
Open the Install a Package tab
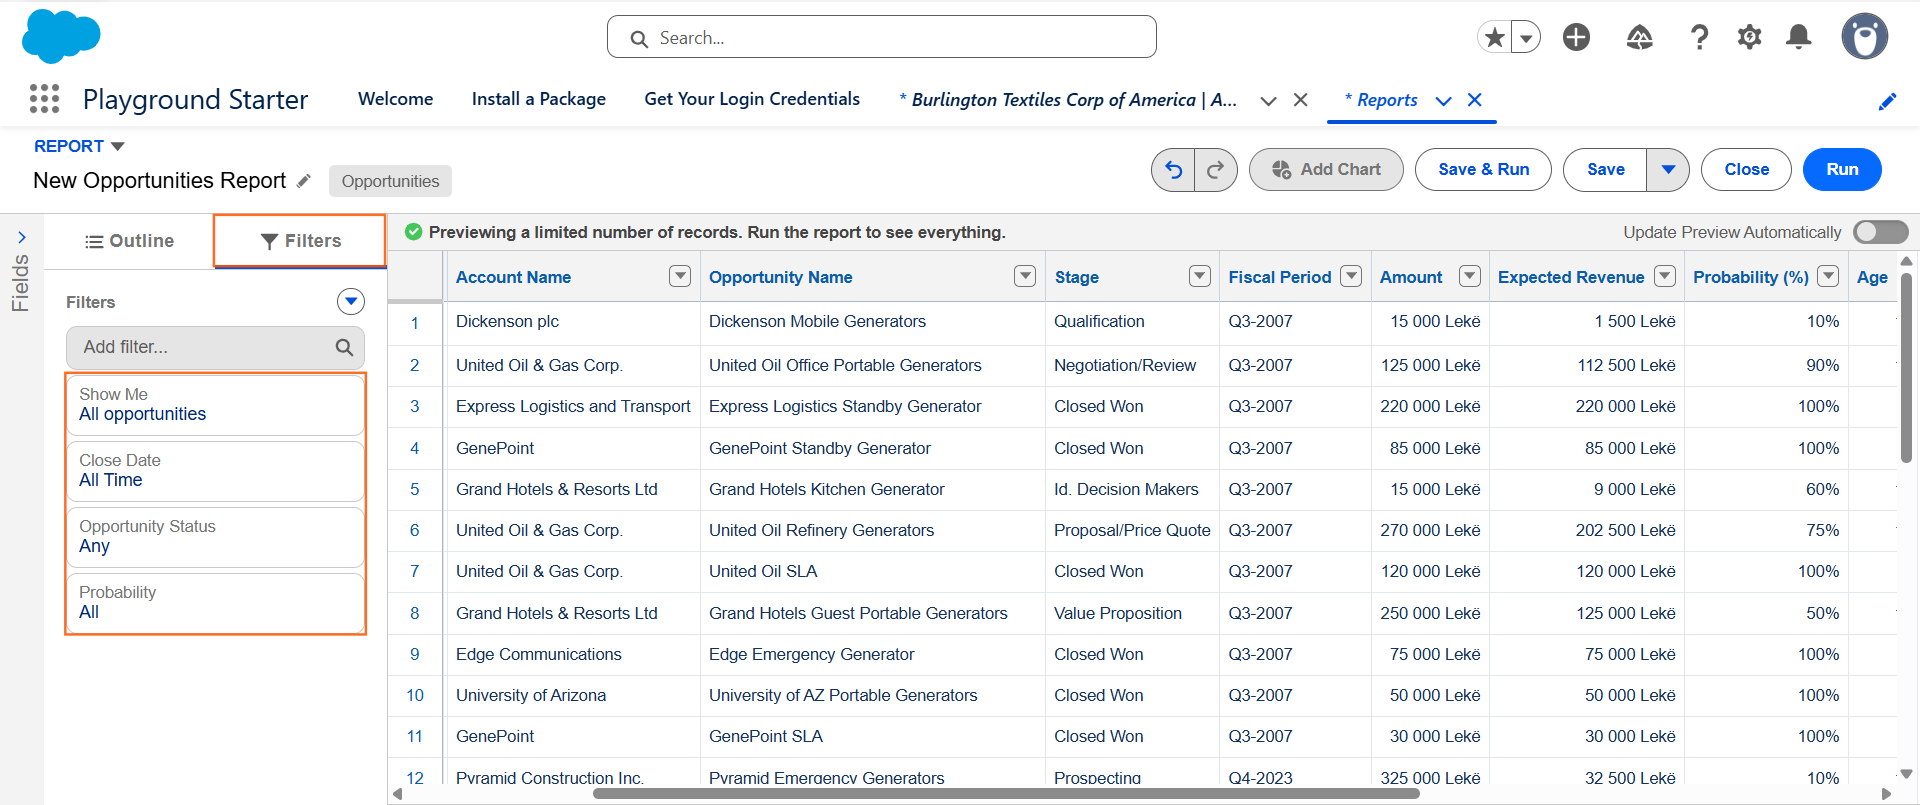539,99
